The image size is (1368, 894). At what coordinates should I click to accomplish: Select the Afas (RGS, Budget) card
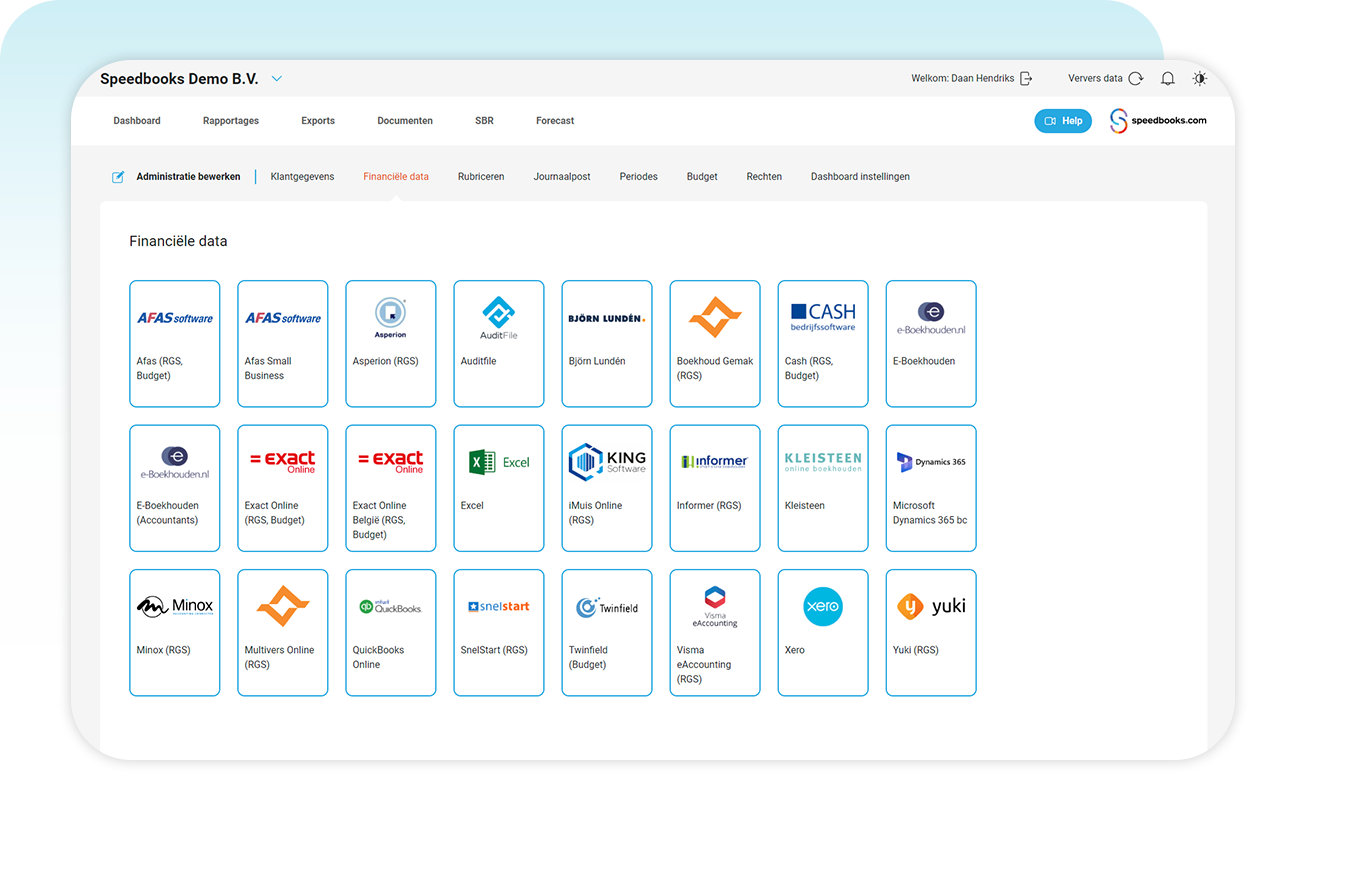(175, 344)
